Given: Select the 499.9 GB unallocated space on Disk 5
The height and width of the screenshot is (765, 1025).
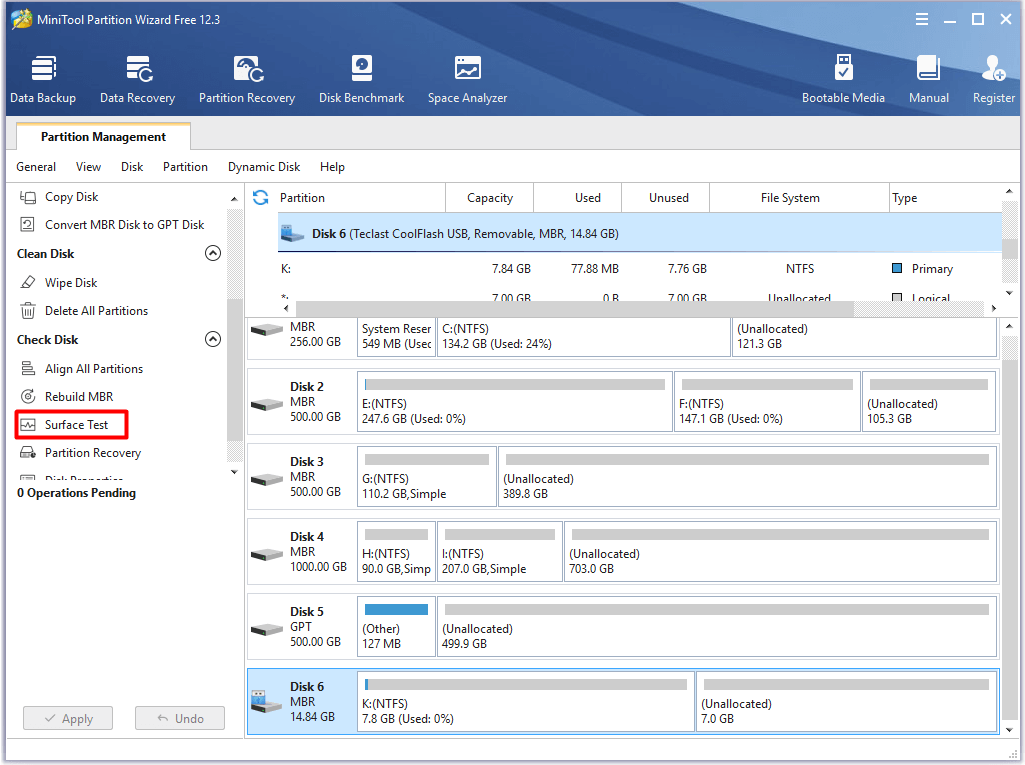Looking at the screenshot, I should [716, 626].
